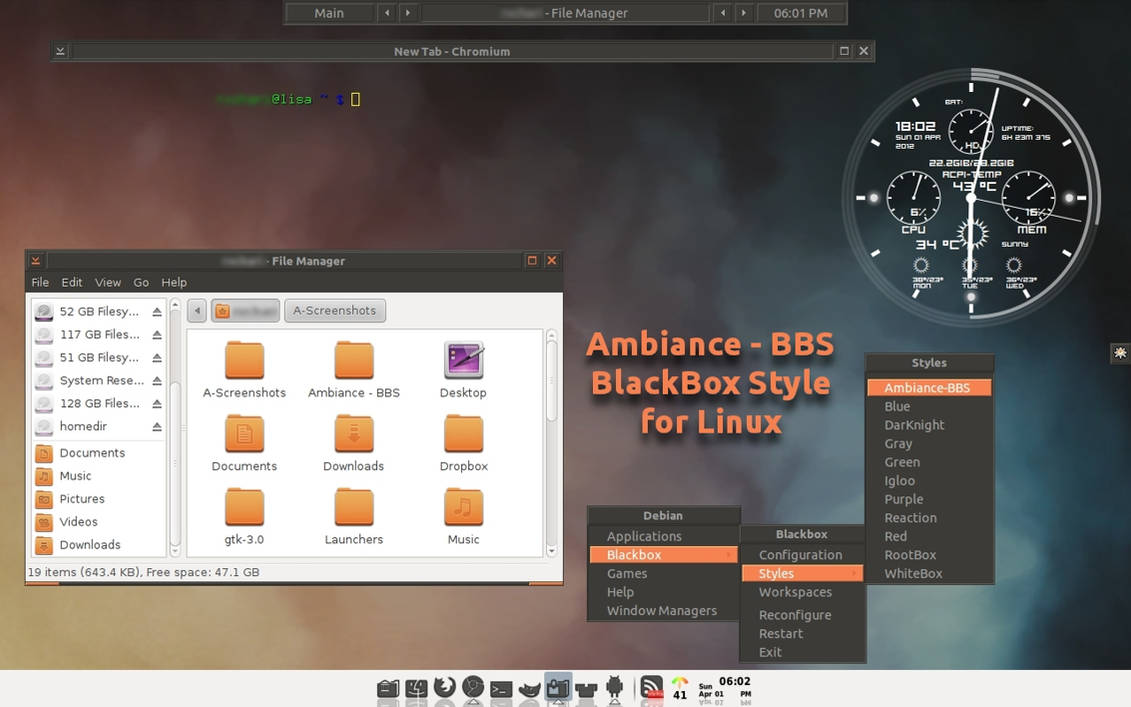Click the back navigation arrow in the toolbar
This screenshot has height=707, width=1131.
pyautogui.click(x=196, y=310)
